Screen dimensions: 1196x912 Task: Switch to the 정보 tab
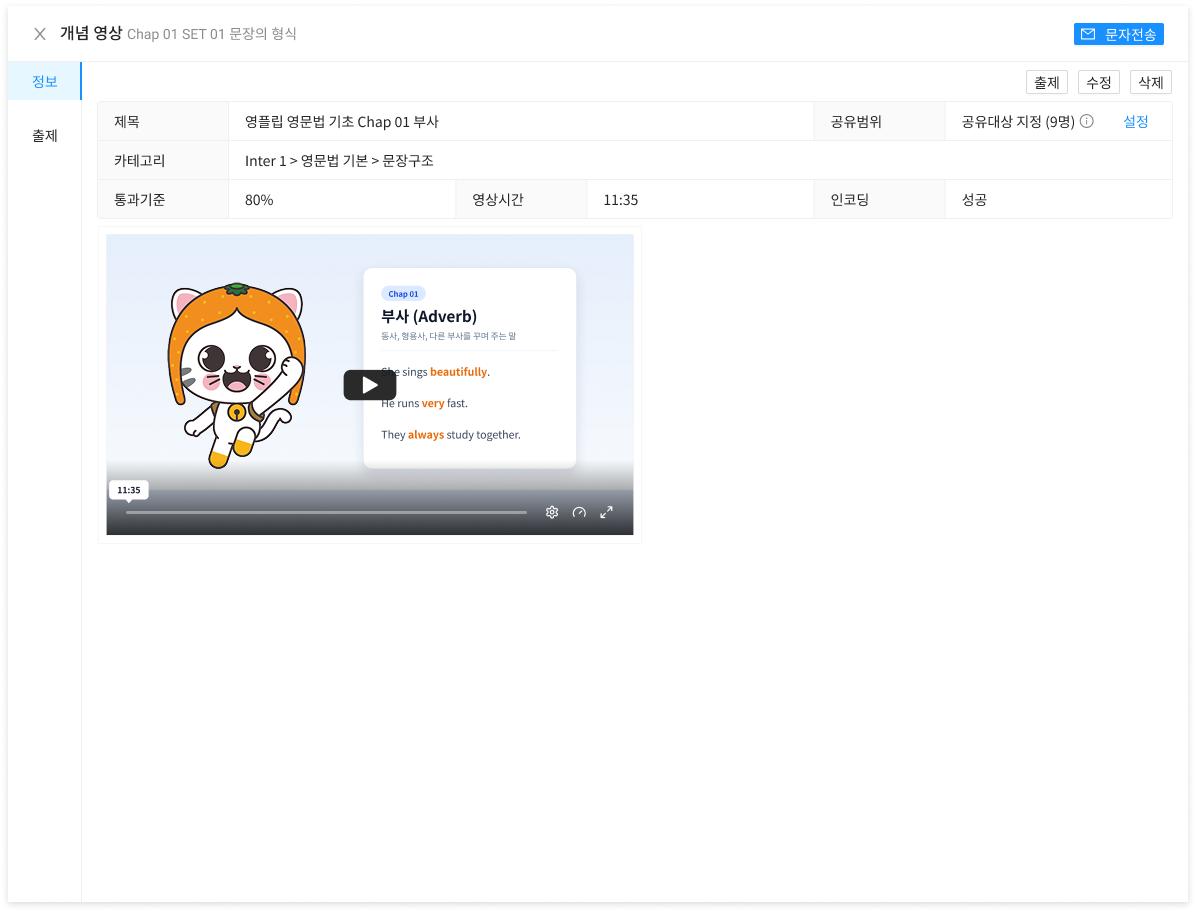(44, 82)
